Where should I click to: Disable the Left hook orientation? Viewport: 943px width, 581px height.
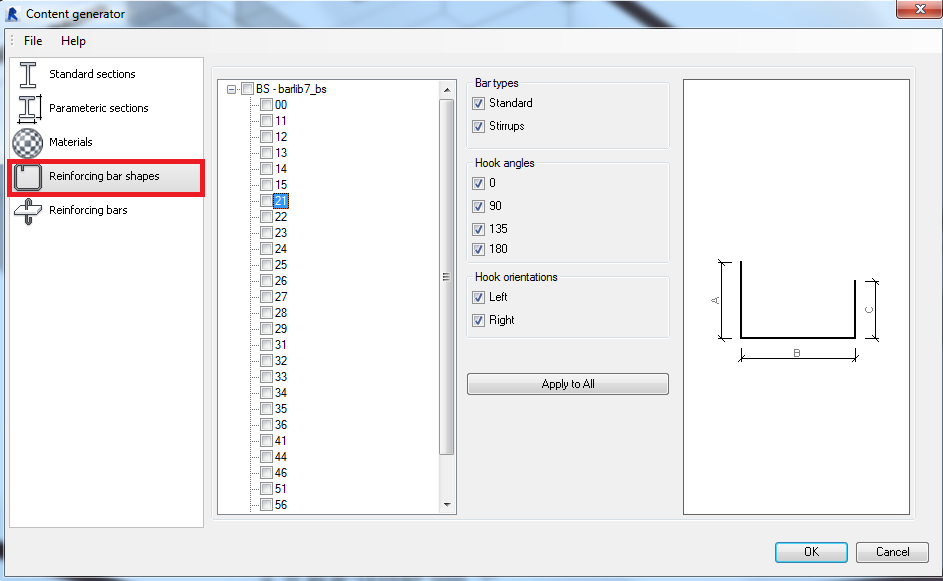click(x=478, y=297)
